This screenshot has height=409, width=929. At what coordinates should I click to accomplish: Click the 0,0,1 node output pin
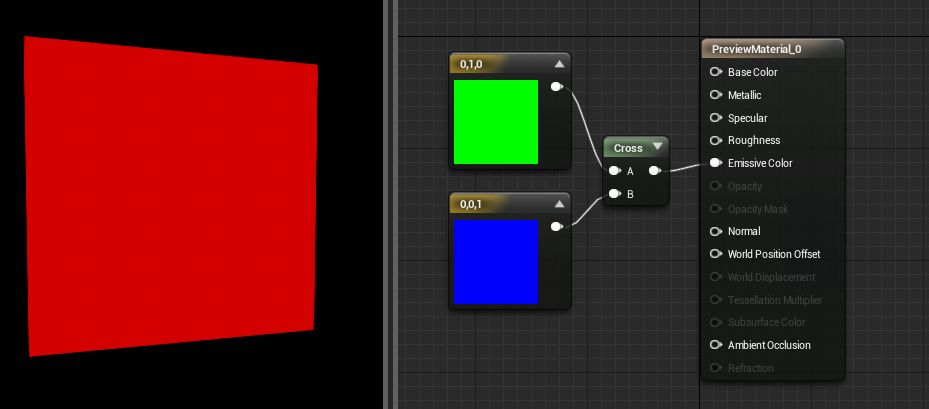(557, 226)
